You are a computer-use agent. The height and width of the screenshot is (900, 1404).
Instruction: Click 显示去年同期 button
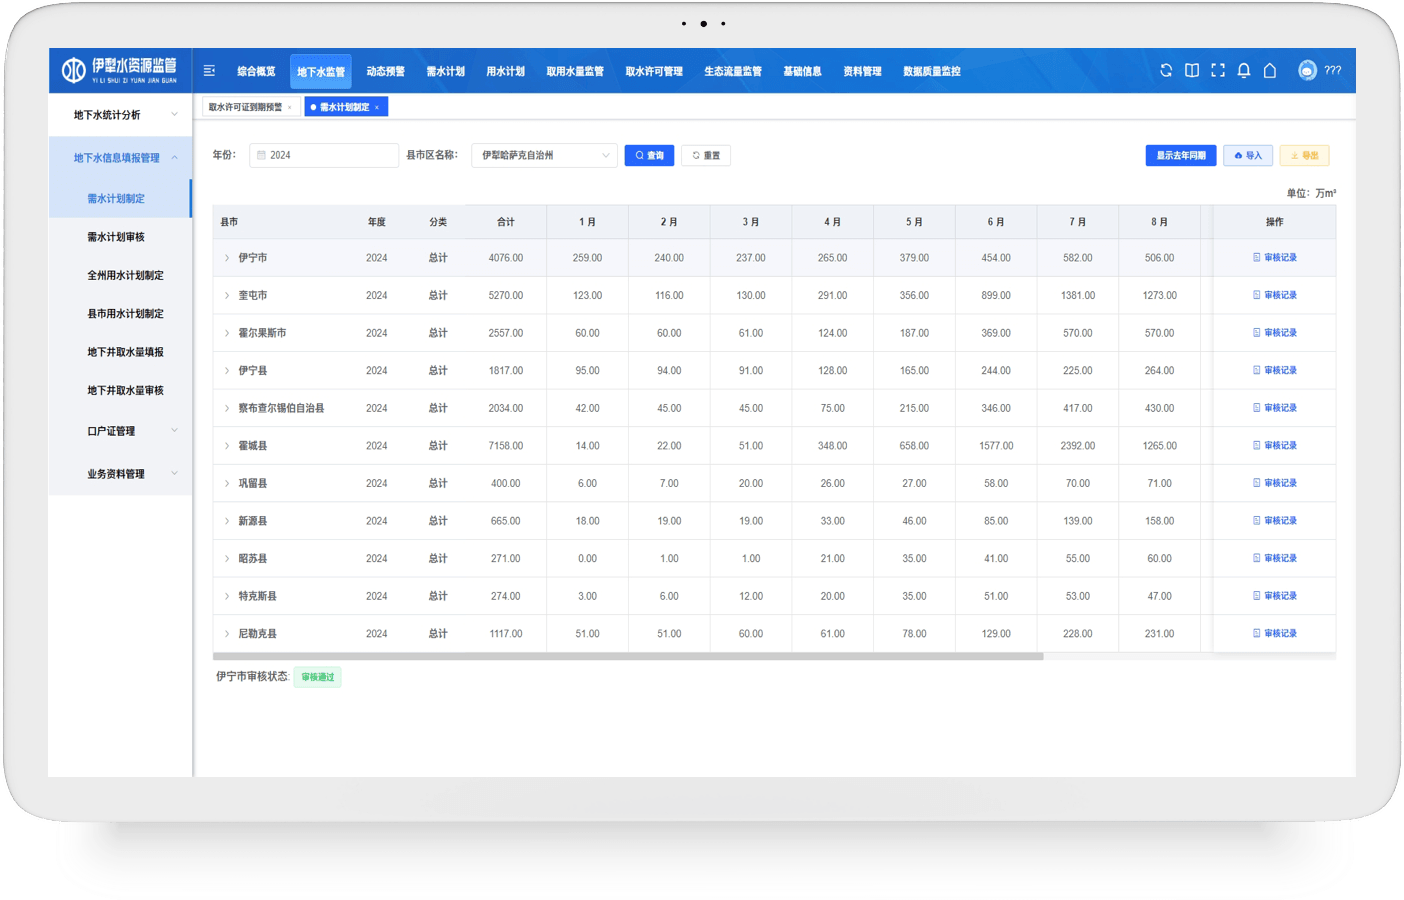tap(1181, 155)
